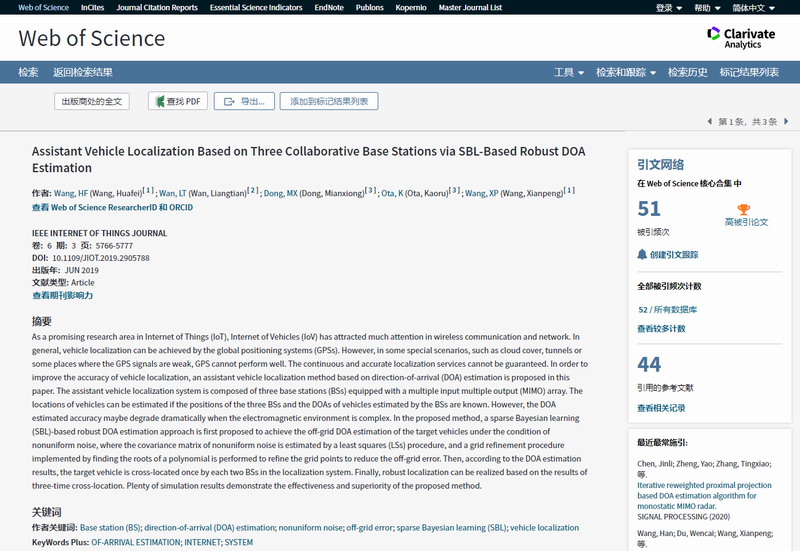Click the Web of Science title logo

(92, 39)
